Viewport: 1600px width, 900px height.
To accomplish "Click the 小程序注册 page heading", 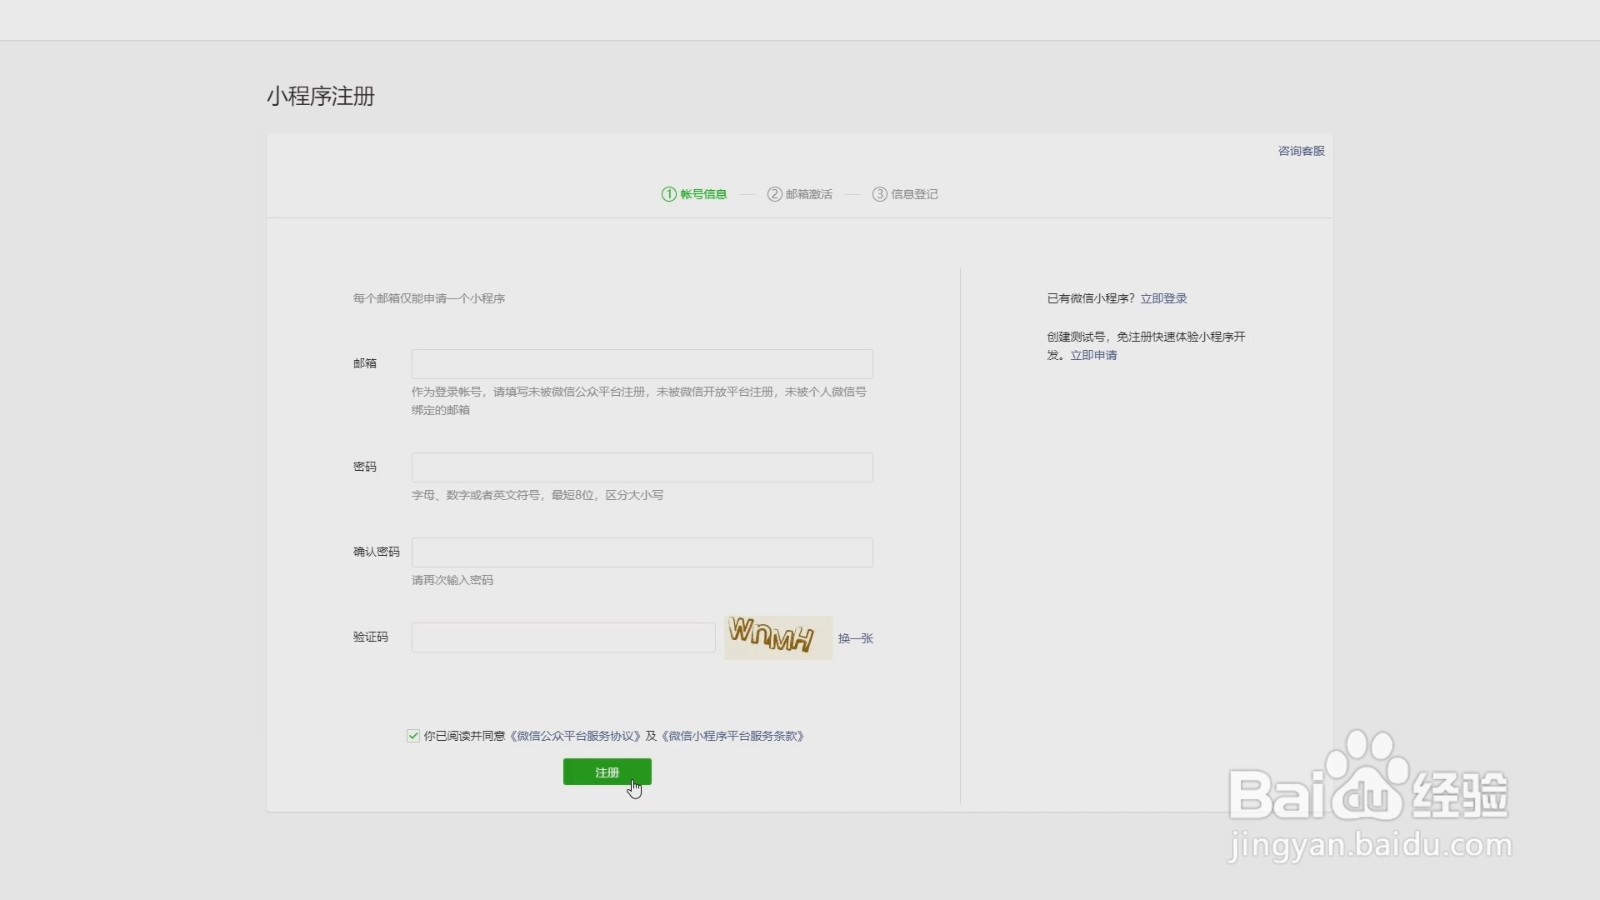I will pyautogui.click(x=321, y=96).
